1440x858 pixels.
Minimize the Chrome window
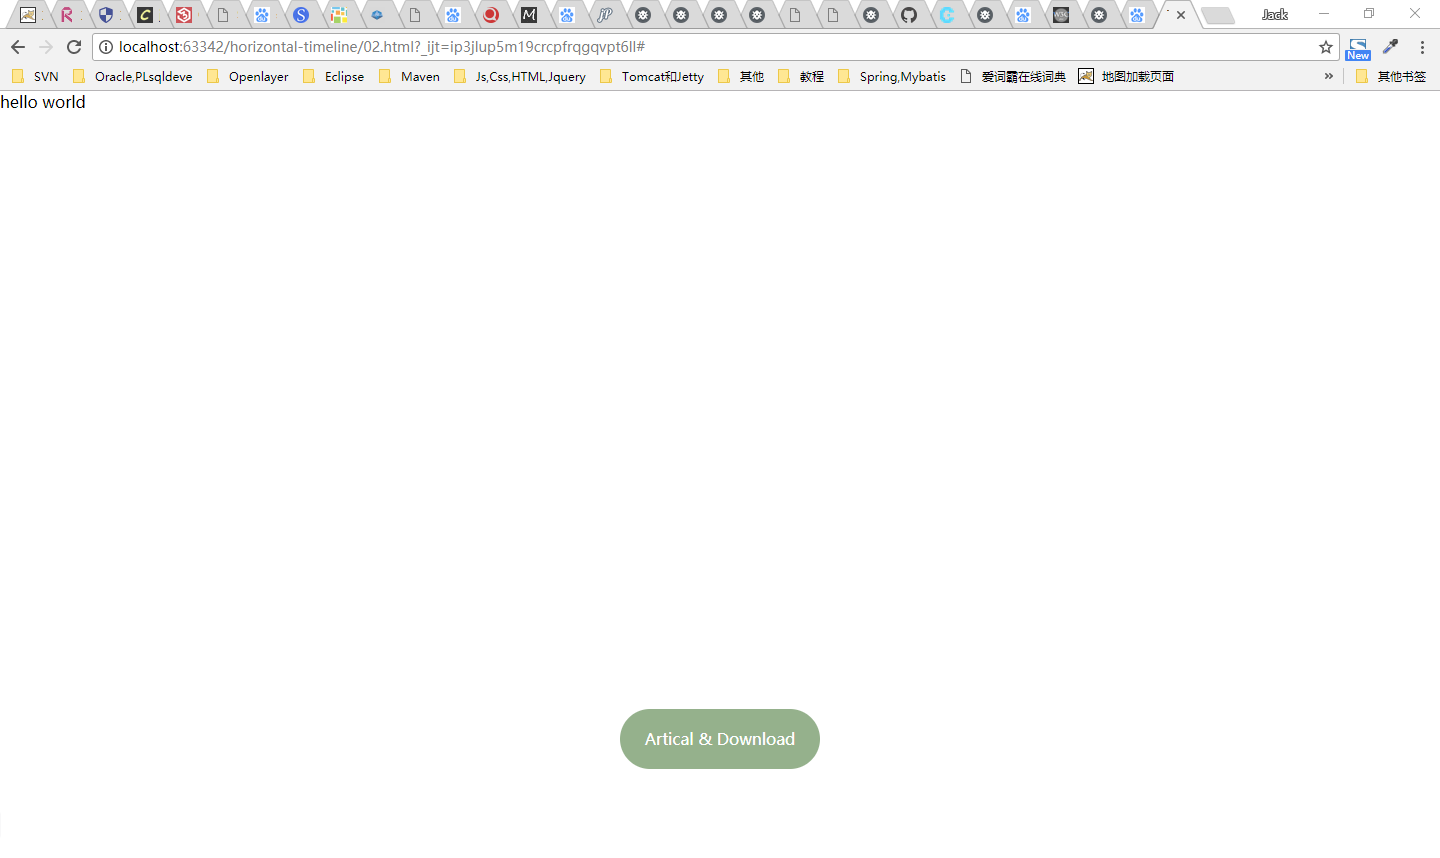(1324, 14)
